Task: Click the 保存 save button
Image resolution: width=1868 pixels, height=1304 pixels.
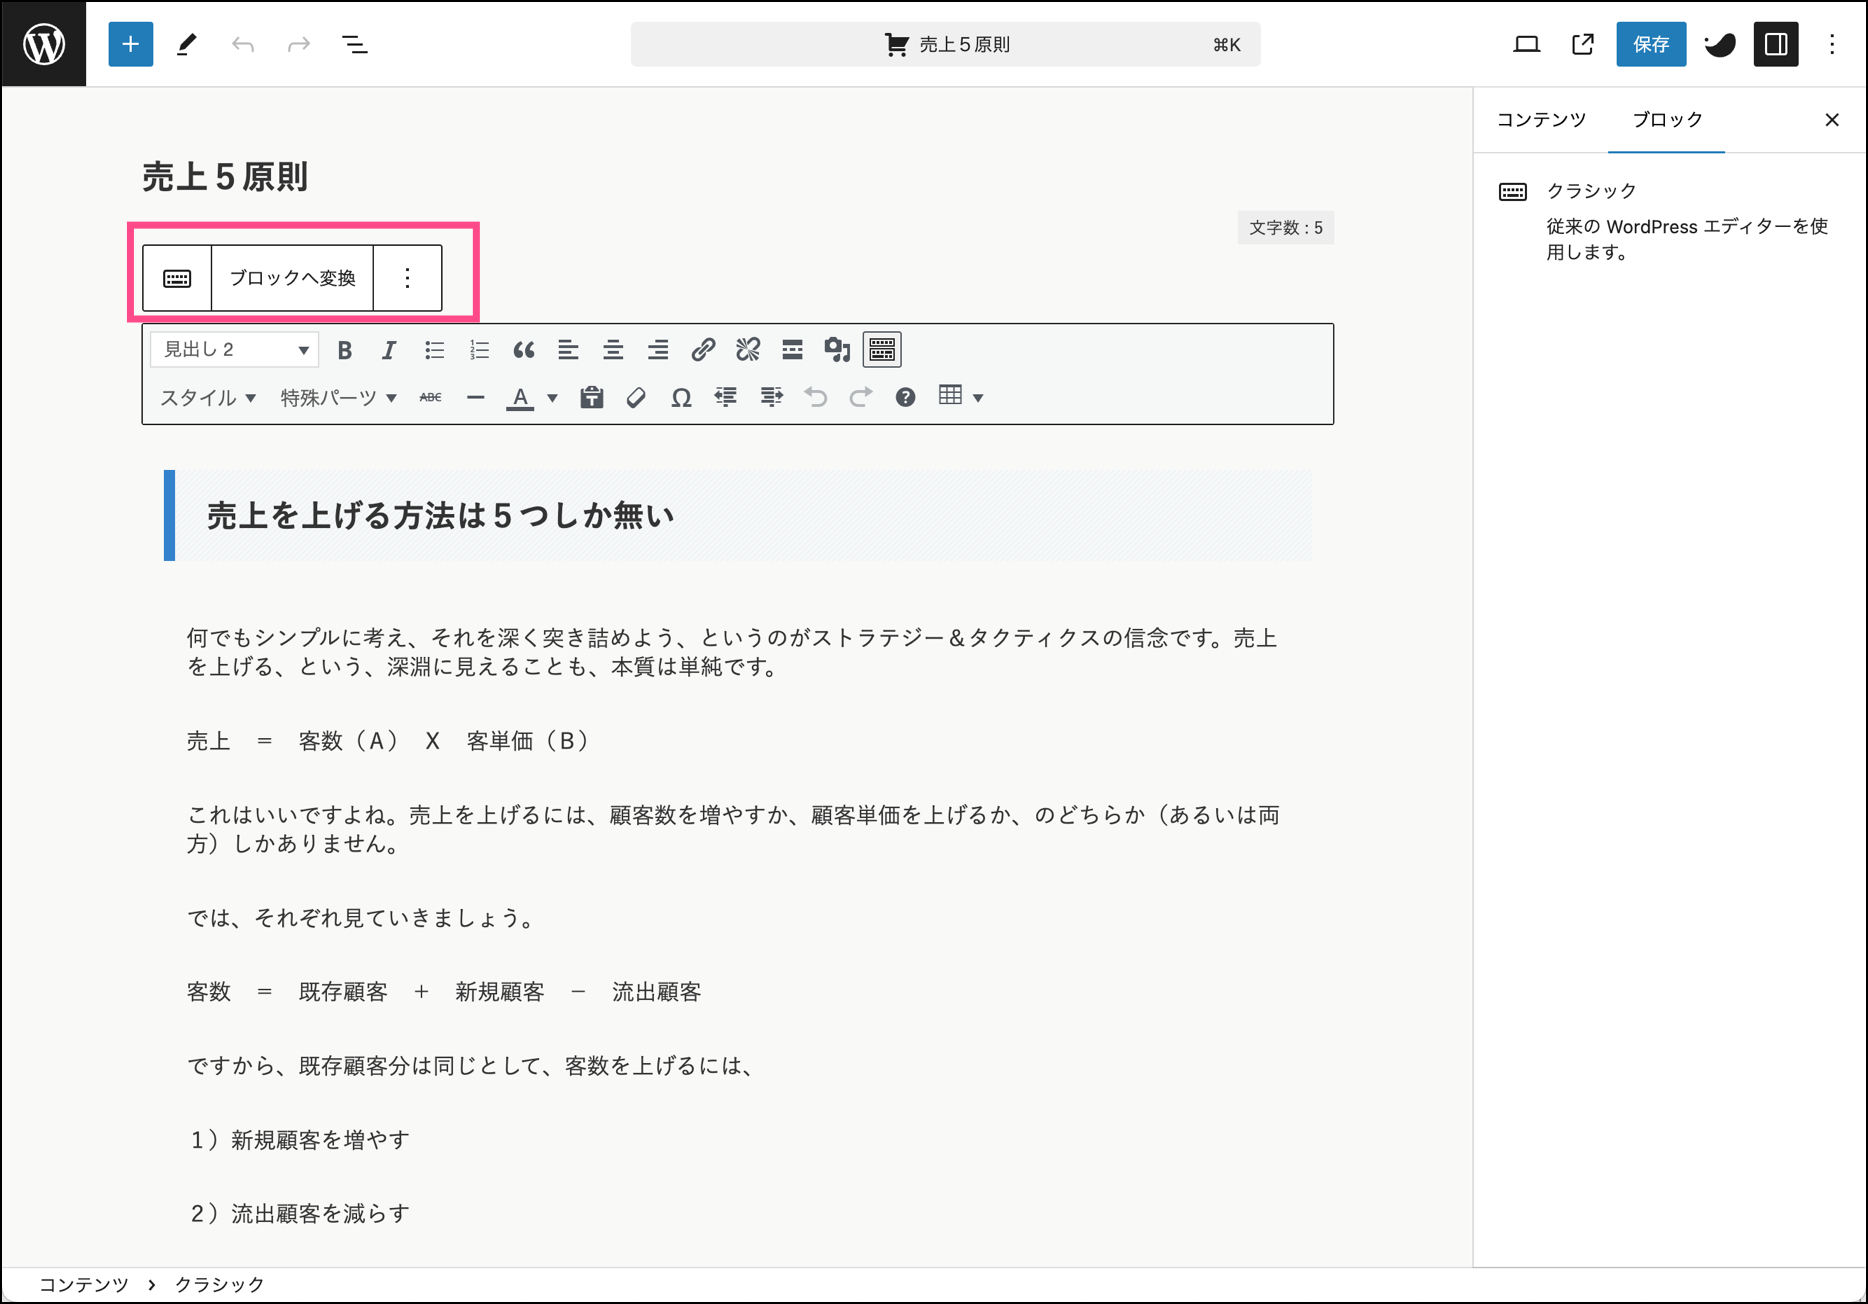Action: point(1650,44)
